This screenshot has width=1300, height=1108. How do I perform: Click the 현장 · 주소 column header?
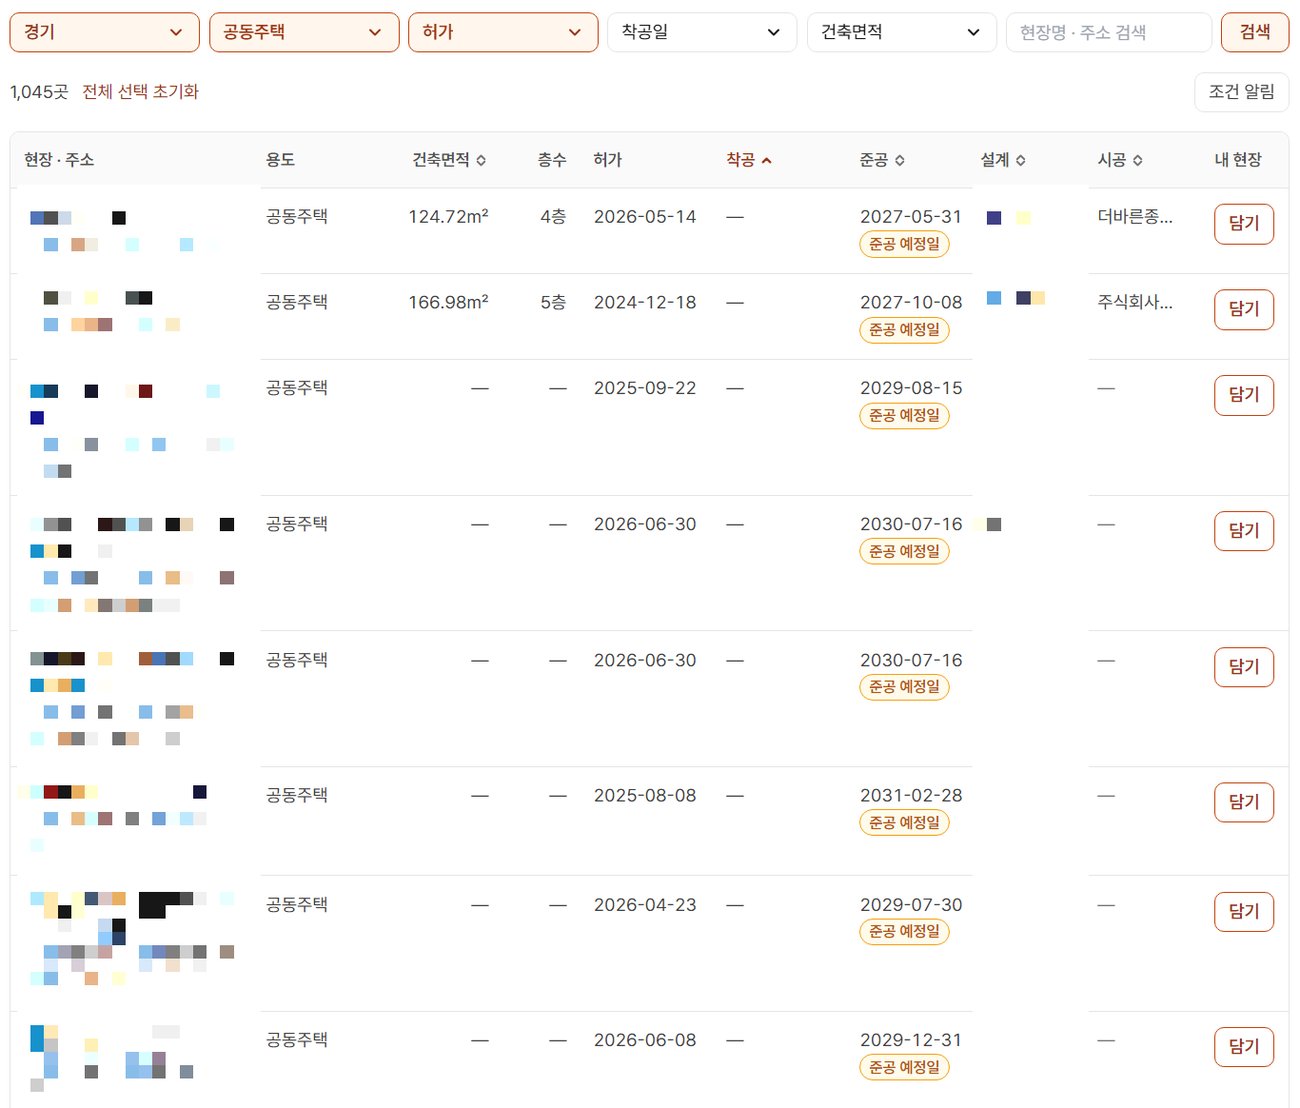[x=59, y=160]
